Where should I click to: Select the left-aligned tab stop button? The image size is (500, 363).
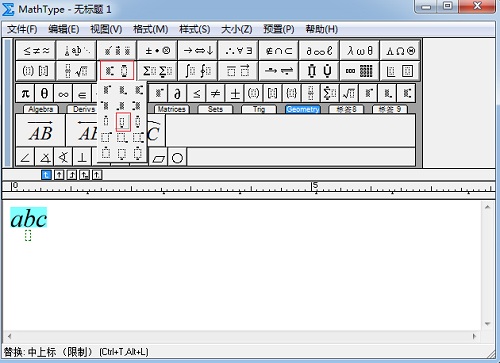(46, 175)
